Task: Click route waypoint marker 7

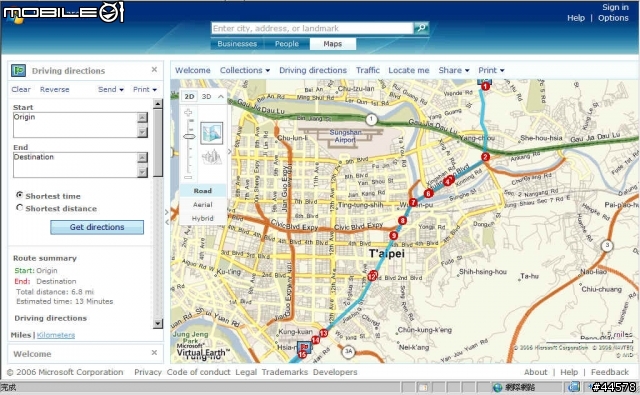Action: 413,202
